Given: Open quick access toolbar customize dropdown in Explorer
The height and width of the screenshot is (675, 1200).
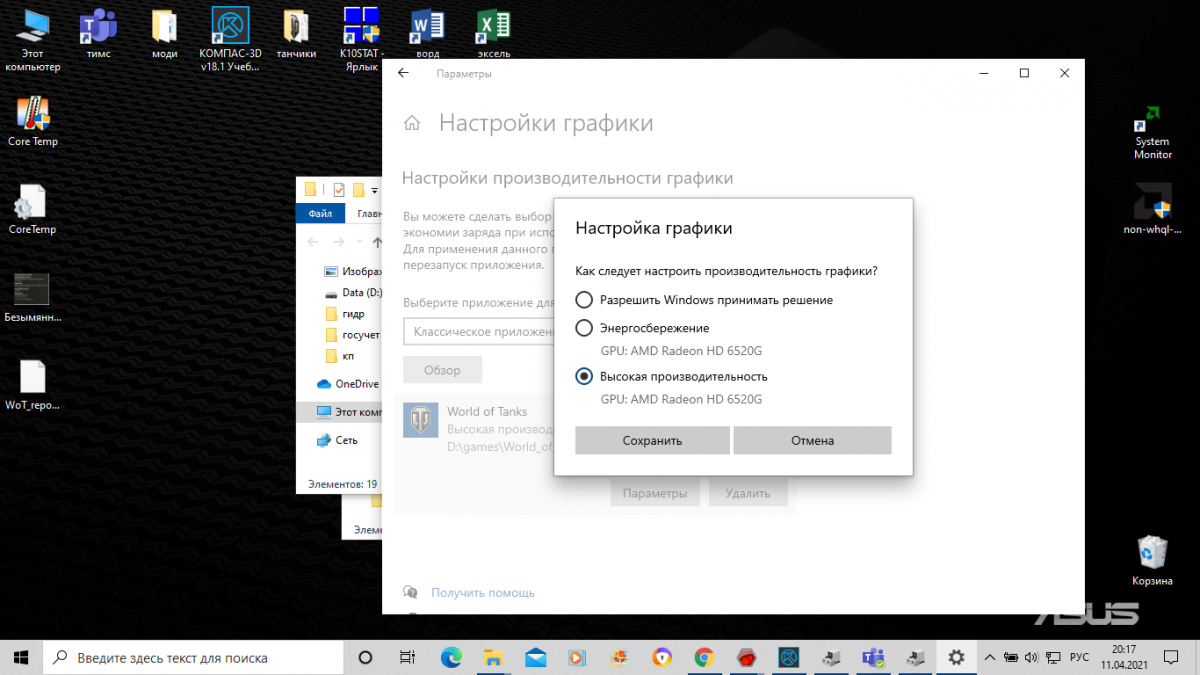Looking at the screenshot, I should click(374, 189).
